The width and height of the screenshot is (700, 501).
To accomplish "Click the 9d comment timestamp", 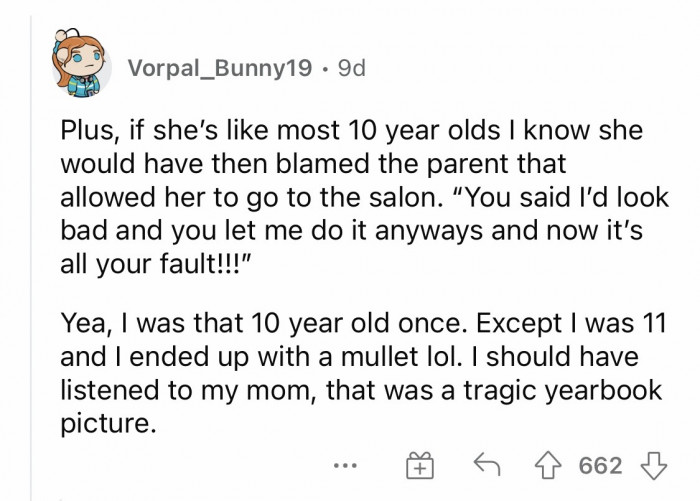I will pyautogui.click(x=352, y=70).
